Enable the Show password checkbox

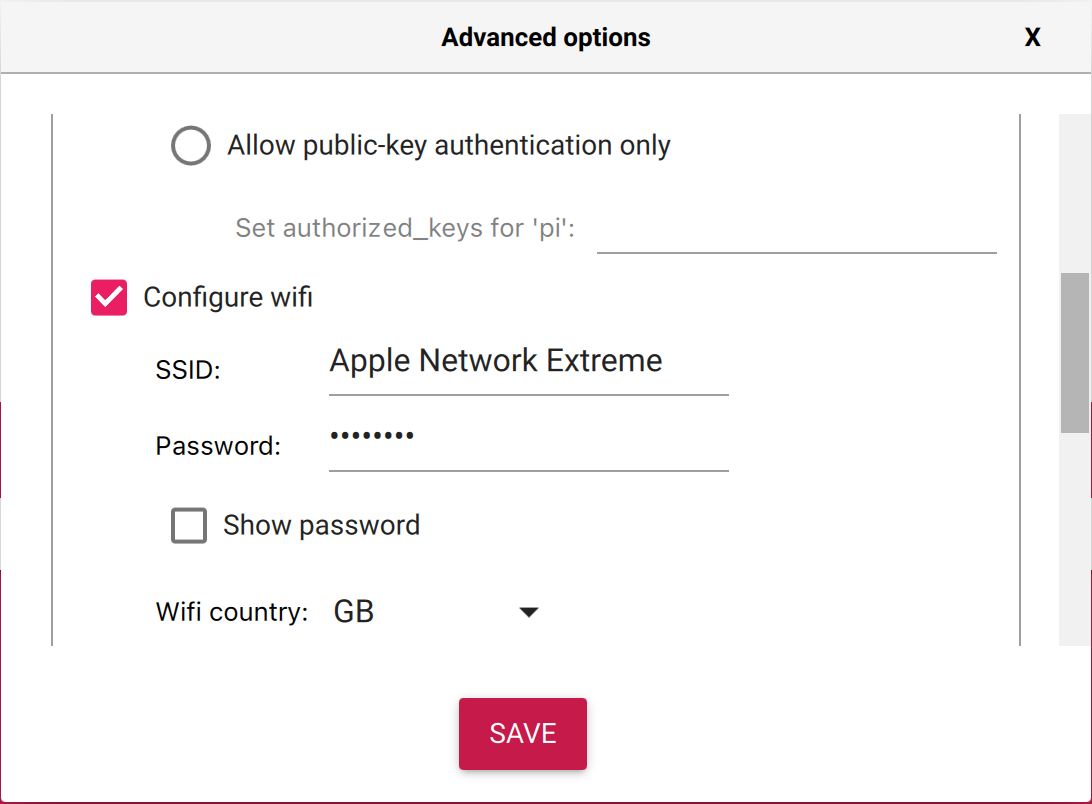[189, 525]
